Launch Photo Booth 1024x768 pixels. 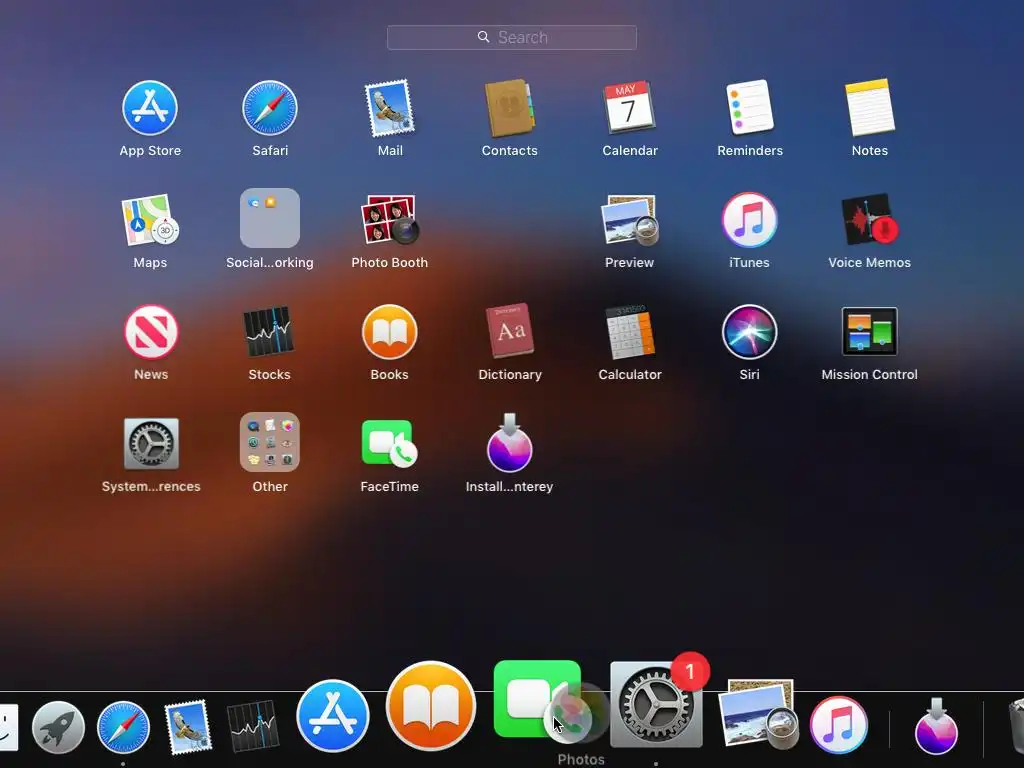click(x=390, y=219)
